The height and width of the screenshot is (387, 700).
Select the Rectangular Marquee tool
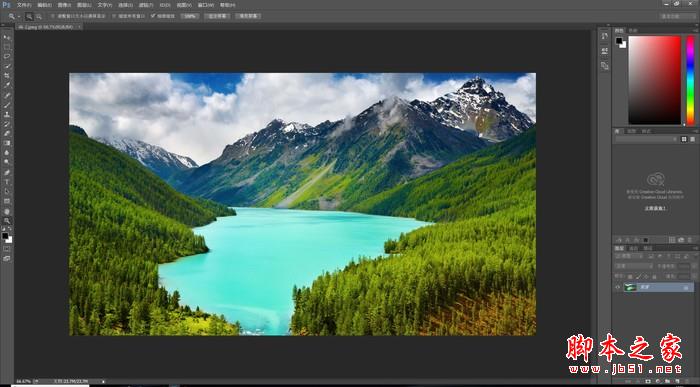click(7, 47)
